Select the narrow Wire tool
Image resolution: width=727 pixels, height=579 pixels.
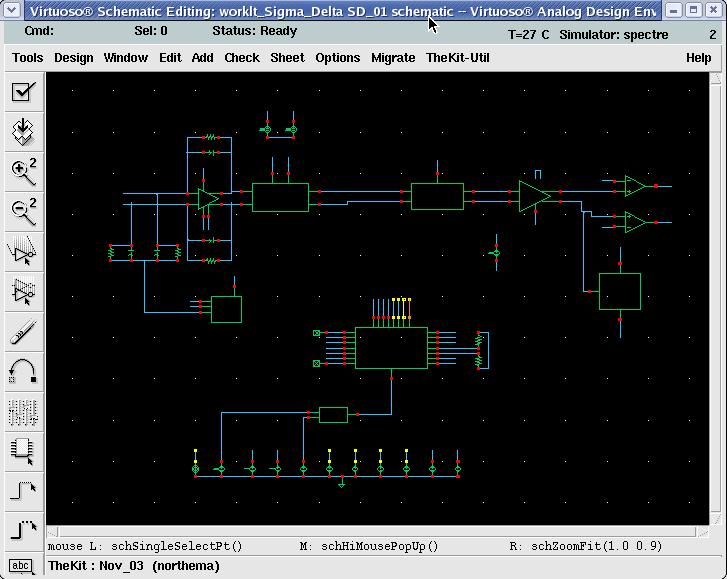coord(23,491)
